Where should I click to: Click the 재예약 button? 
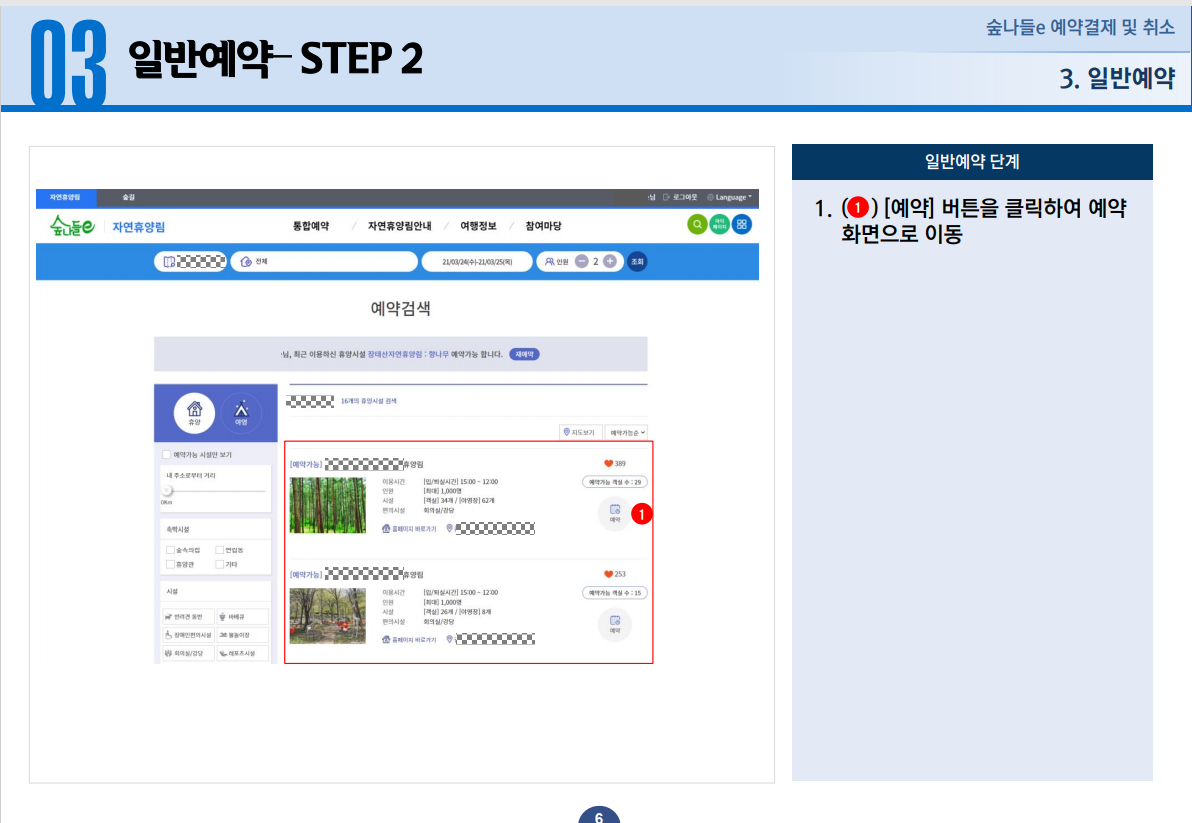coord(524,354)
